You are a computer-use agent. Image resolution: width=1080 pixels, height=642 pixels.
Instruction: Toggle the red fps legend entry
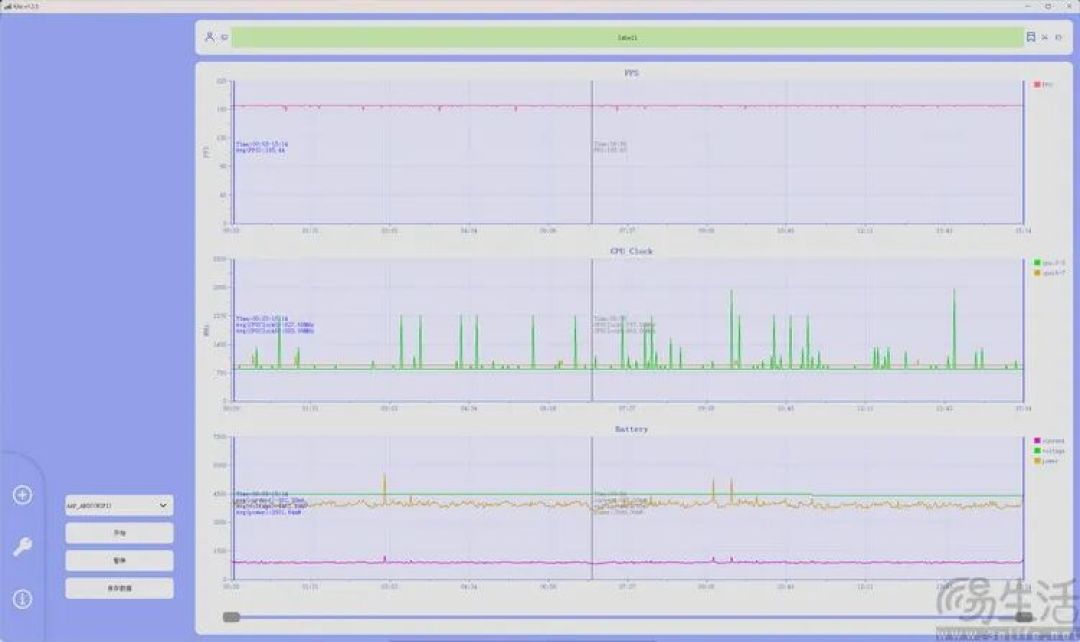tap(1043, 84)
